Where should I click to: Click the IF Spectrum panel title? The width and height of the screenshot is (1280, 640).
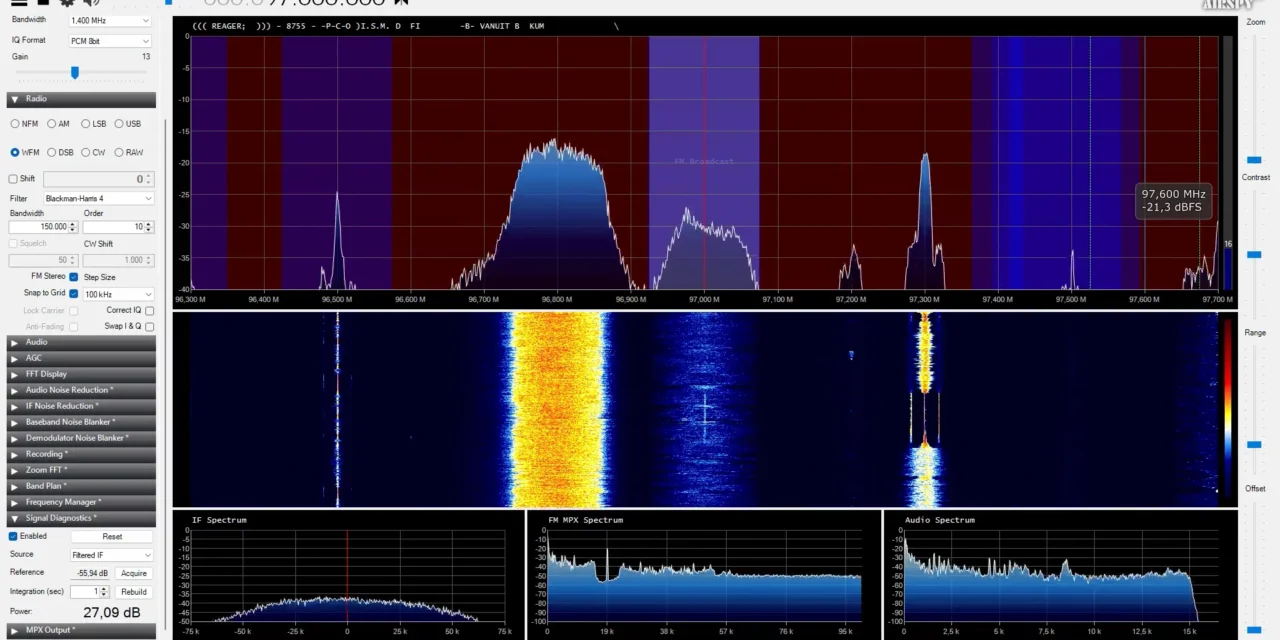[x=219, y=520]
